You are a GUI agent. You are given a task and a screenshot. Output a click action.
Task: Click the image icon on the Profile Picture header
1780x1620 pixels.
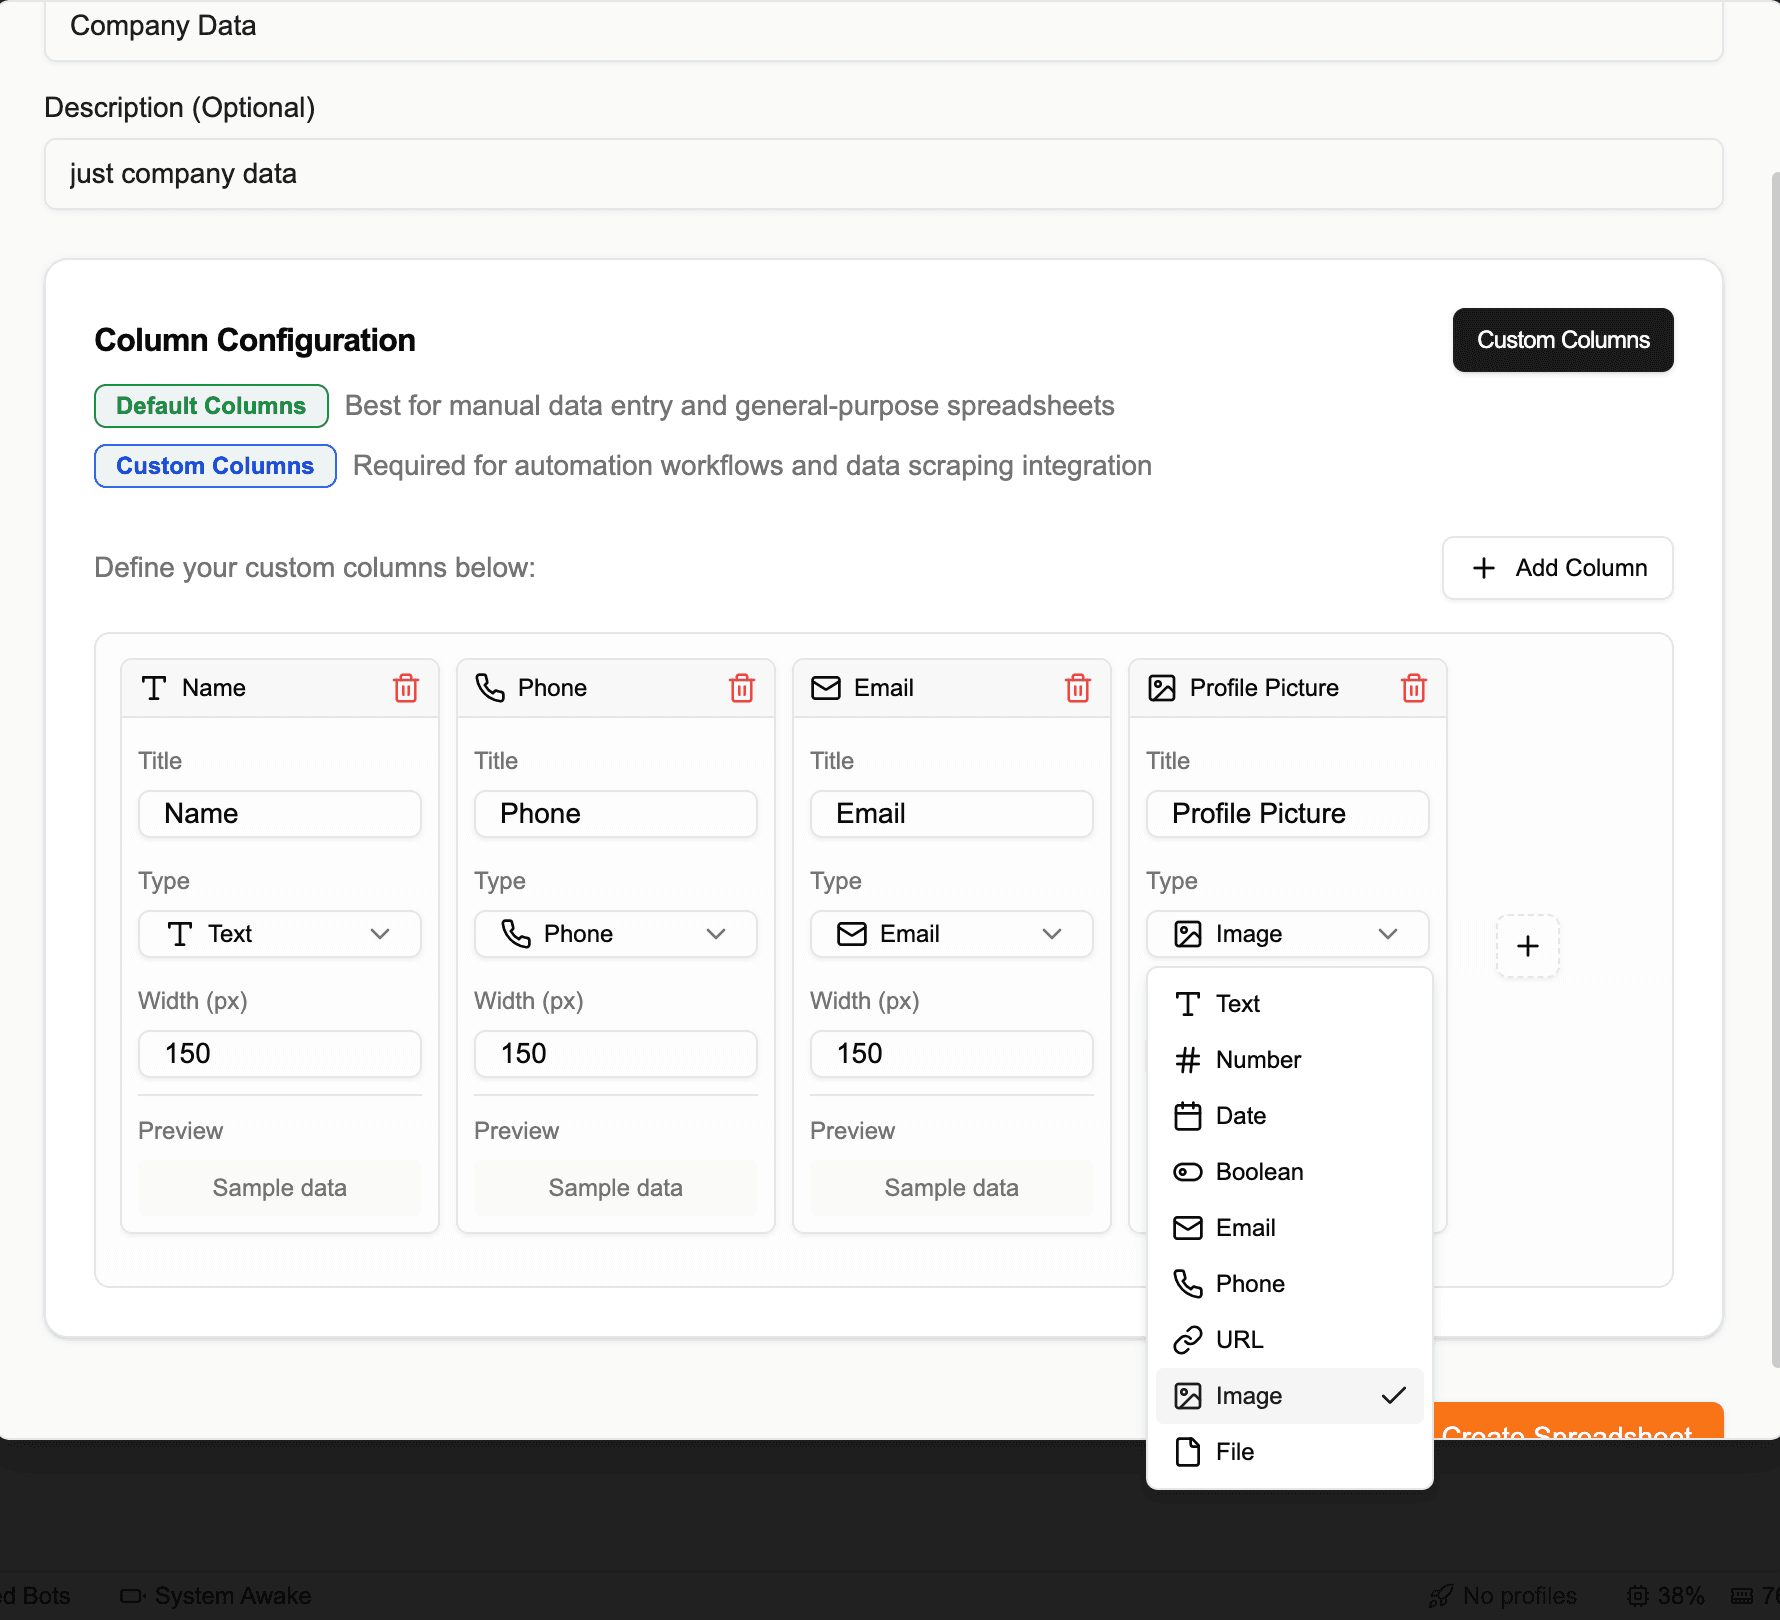pos(1162,688)
